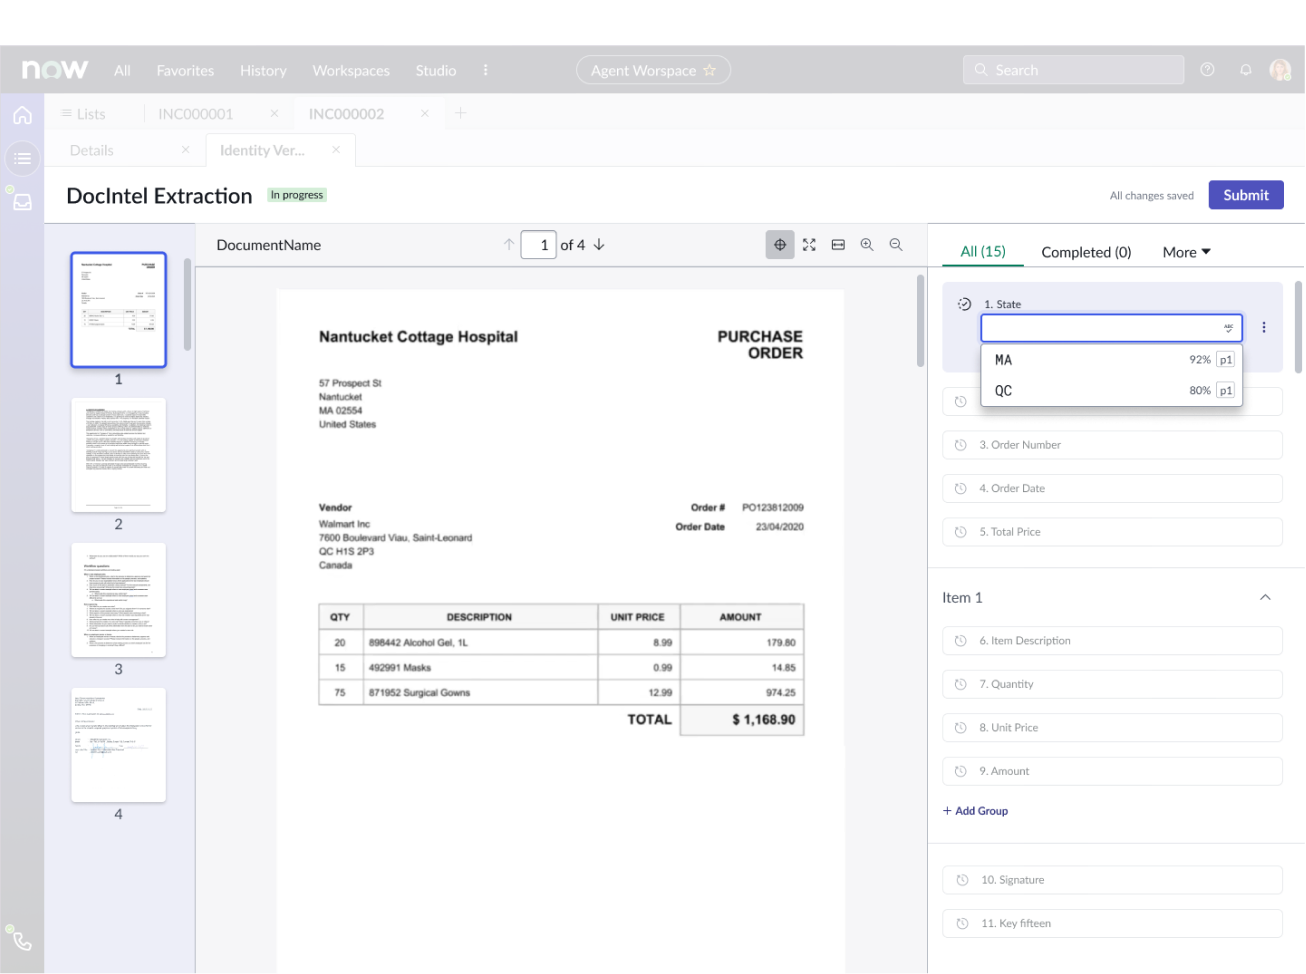This screenshot has height=974, width=1306.
Task: Select page 3 thumbnail
Action: [x=118, y=600]
